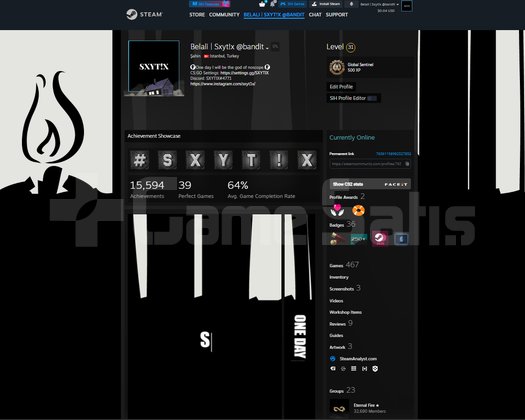Expand the account name dropdown in header
Screen dimensions: 525x420
tap(379, 4)
